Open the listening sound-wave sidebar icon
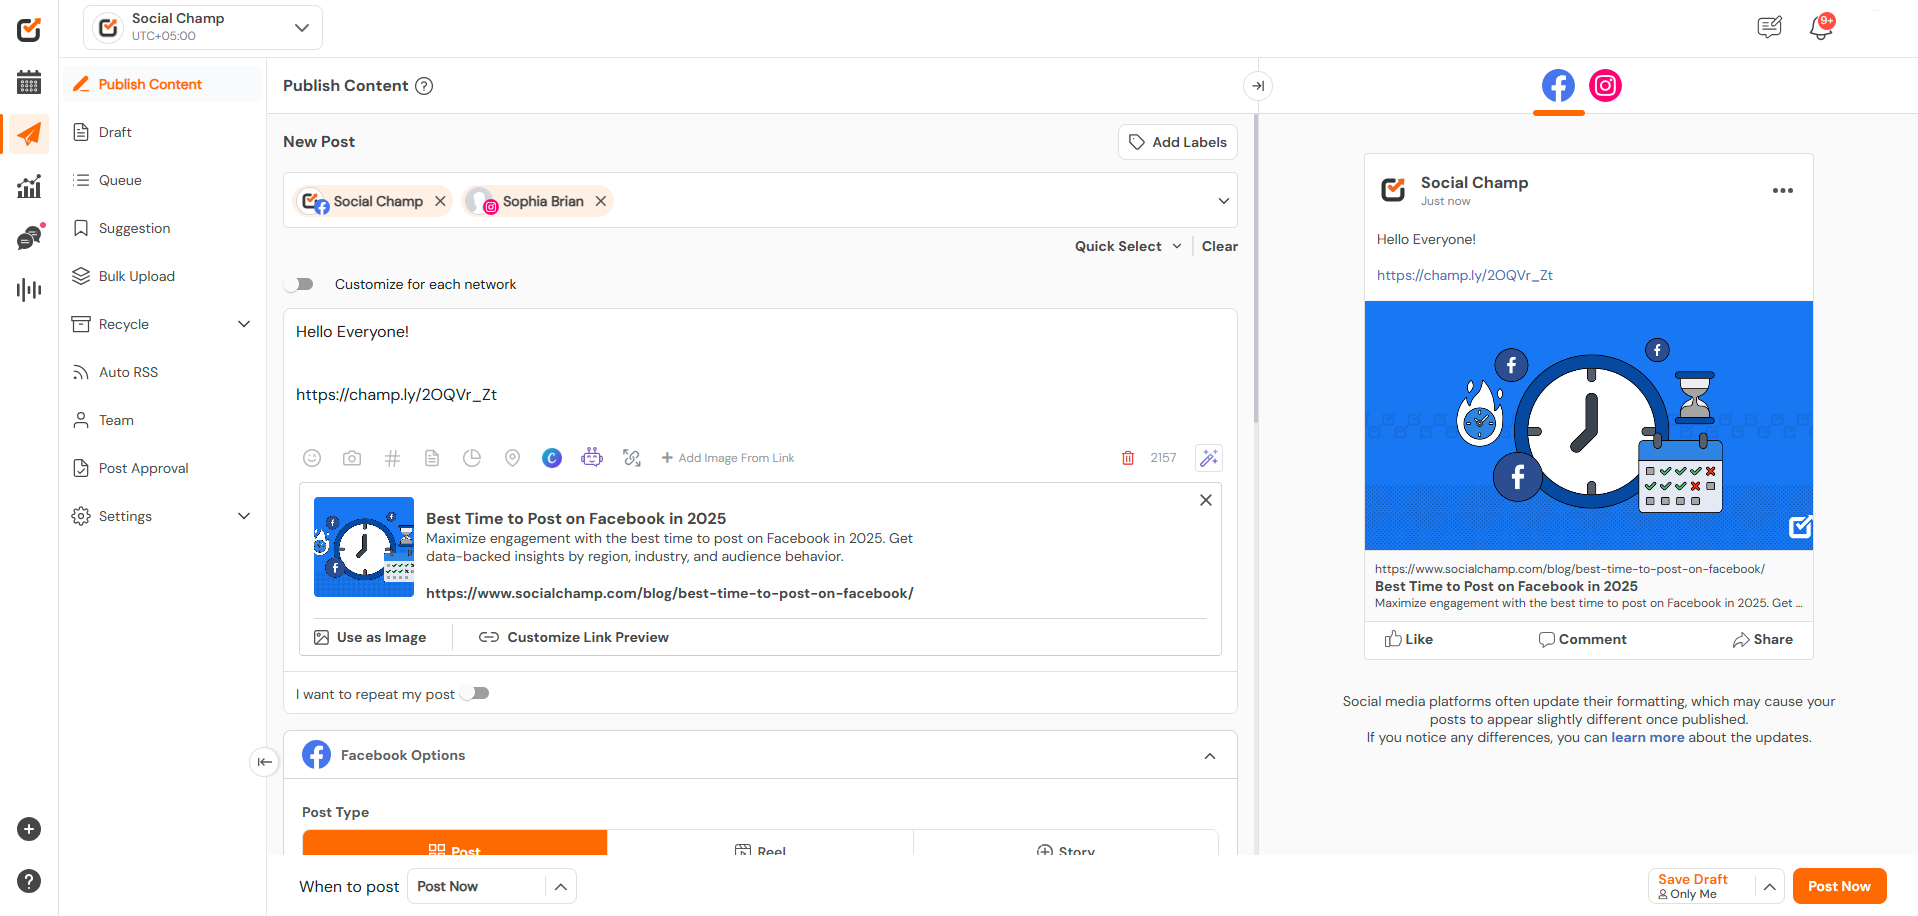 pos(29,290)
